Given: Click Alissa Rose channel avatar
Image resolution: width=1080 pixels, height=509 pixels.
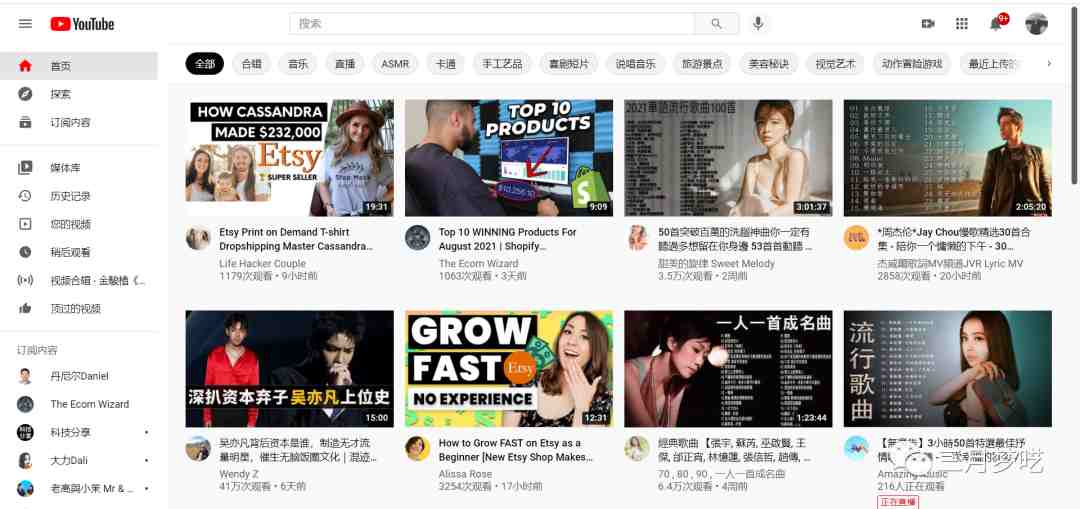Looking at the screenshot, I should (x=417, y=448).
